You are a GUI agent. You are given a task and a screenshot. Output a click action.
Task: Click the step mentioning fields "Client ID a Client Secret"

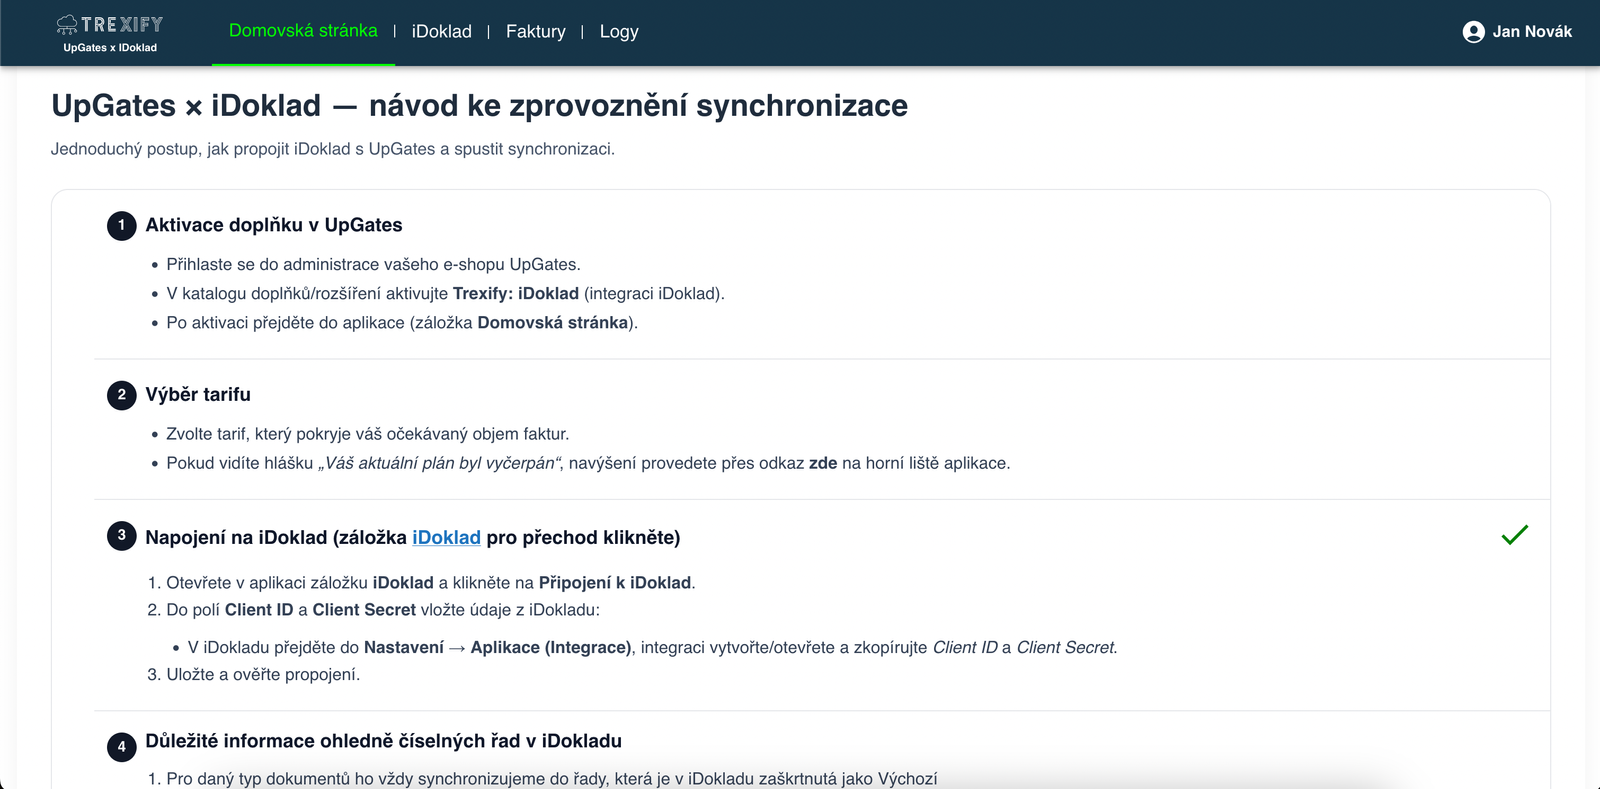pos(383,609)
